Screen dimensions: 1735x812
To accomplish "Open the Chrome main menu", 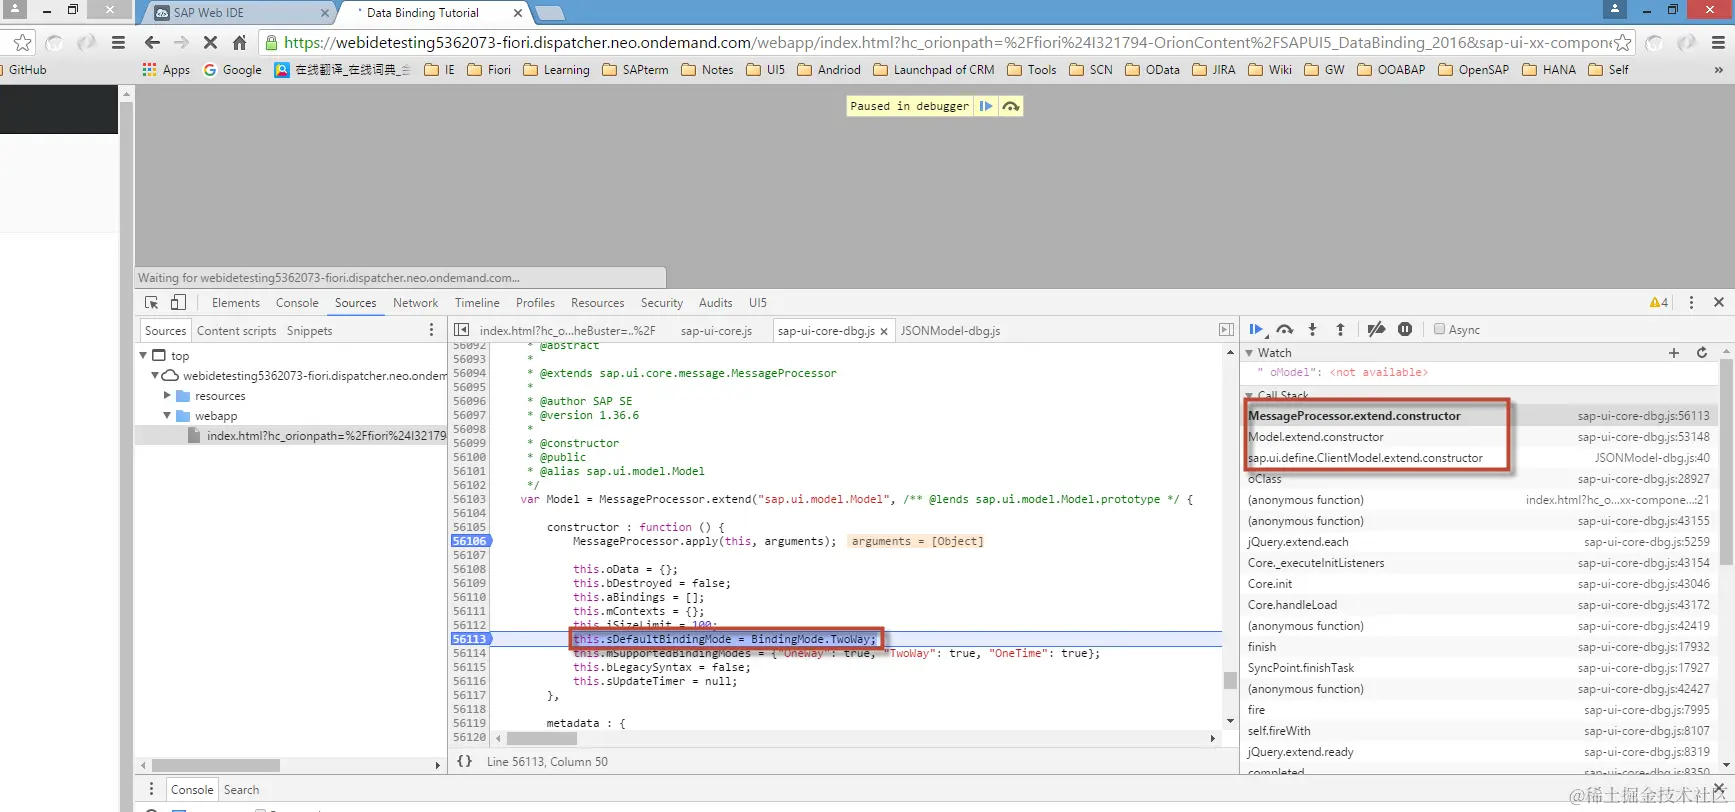I will click(1718, 42).
